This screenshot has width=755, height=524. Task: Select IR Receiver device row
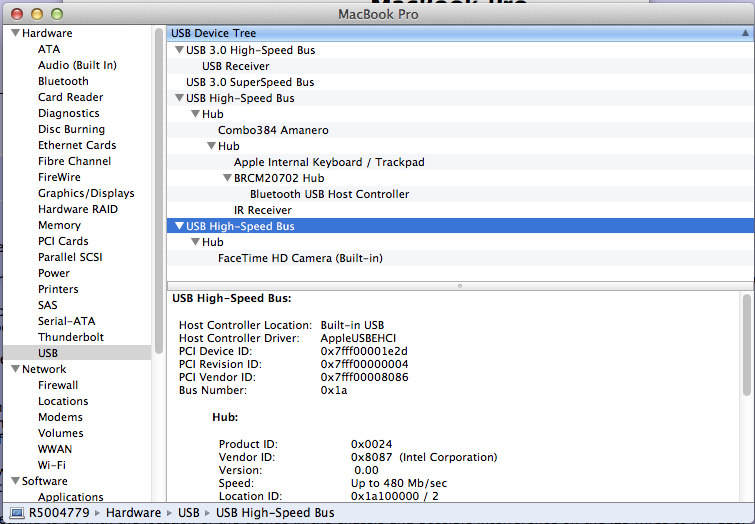point(460,210)
